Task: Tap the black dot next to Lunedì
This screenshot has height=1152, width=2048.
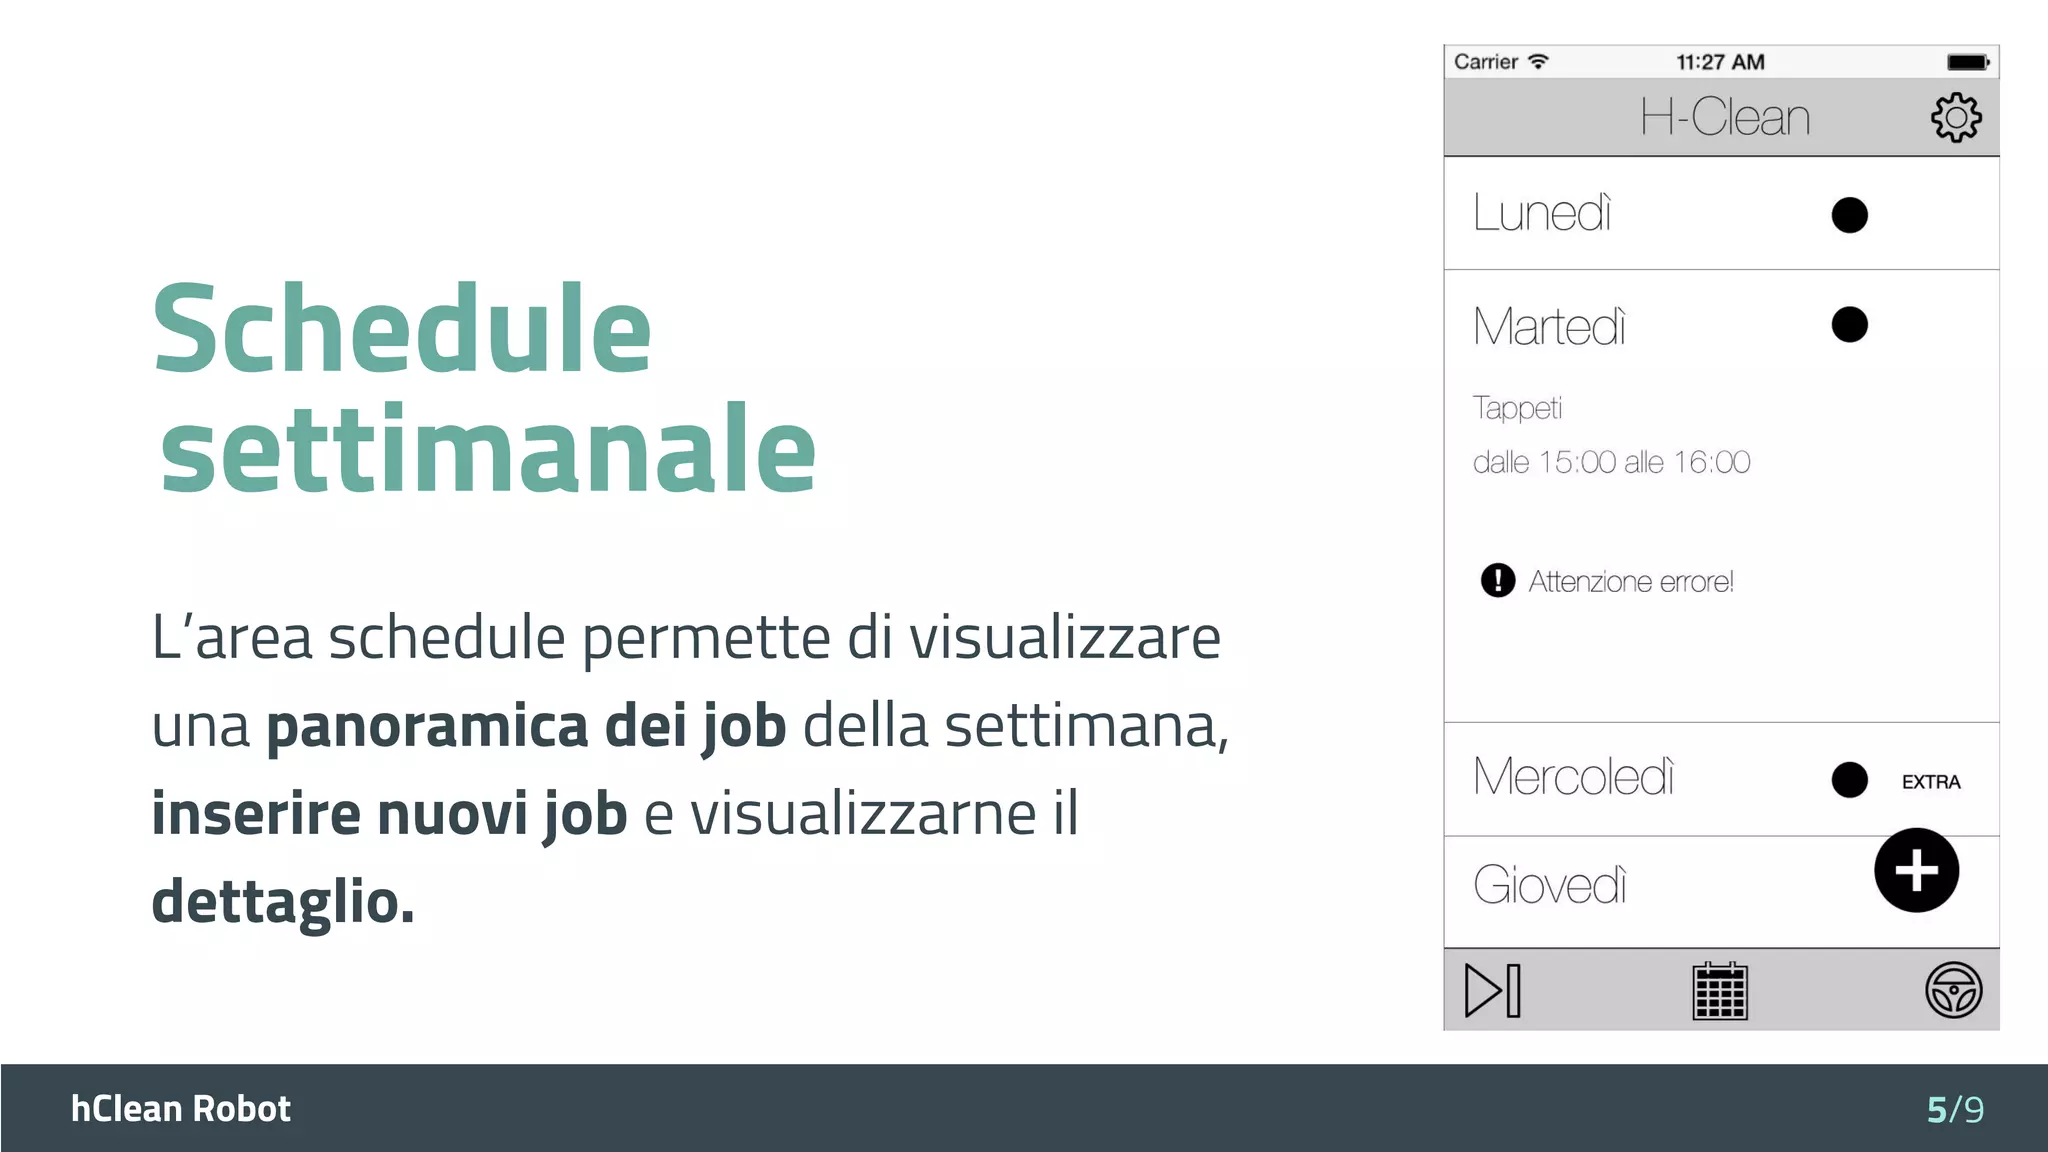Action: click(1849, 215)
